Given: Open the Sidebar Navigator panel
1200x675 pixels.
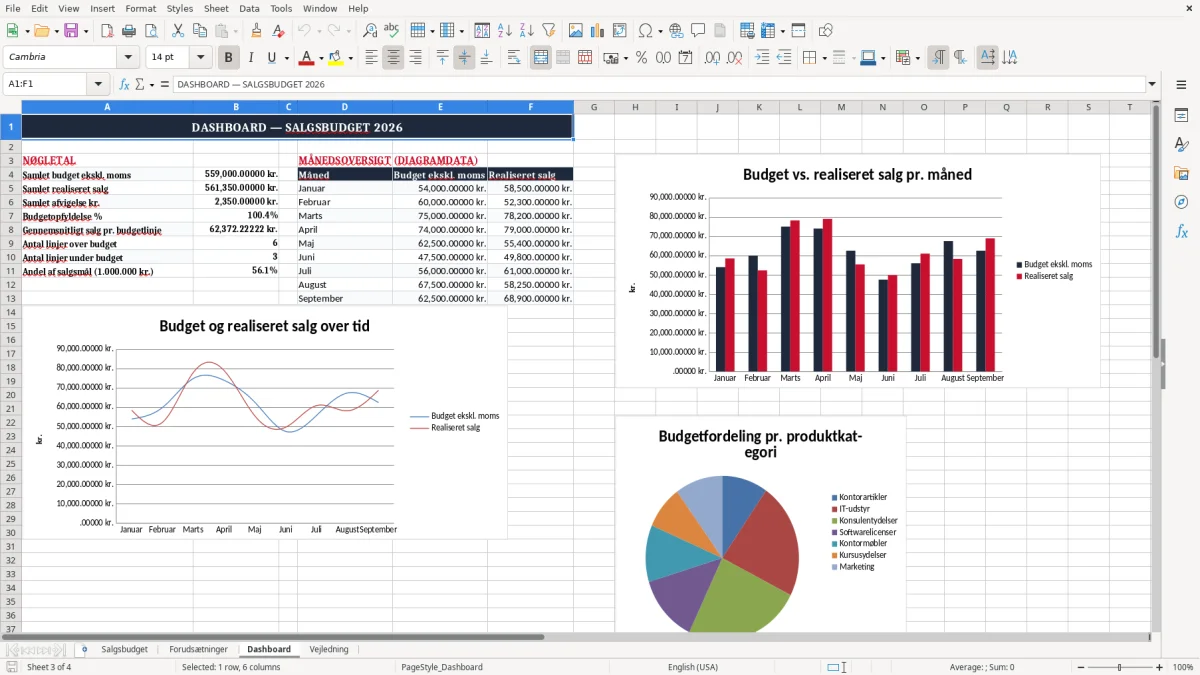Looking at the screenshot, I should 1181,202.
